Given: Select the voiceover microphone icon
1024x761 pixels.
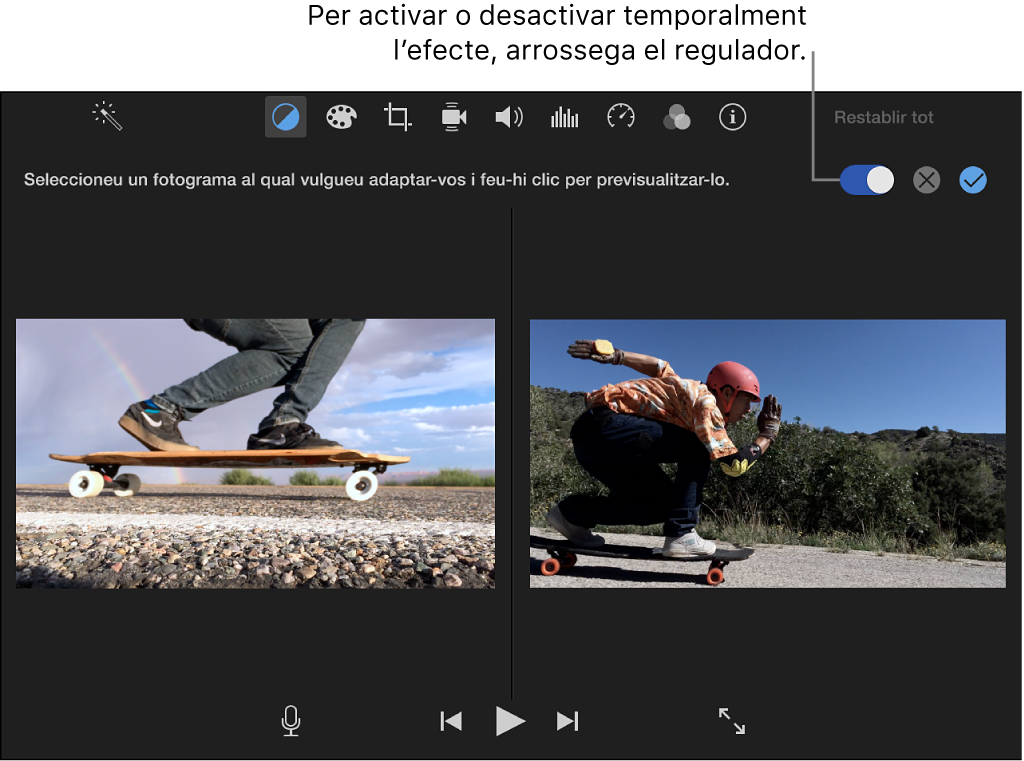Looking at the screenshot, I should click(290, 721).
